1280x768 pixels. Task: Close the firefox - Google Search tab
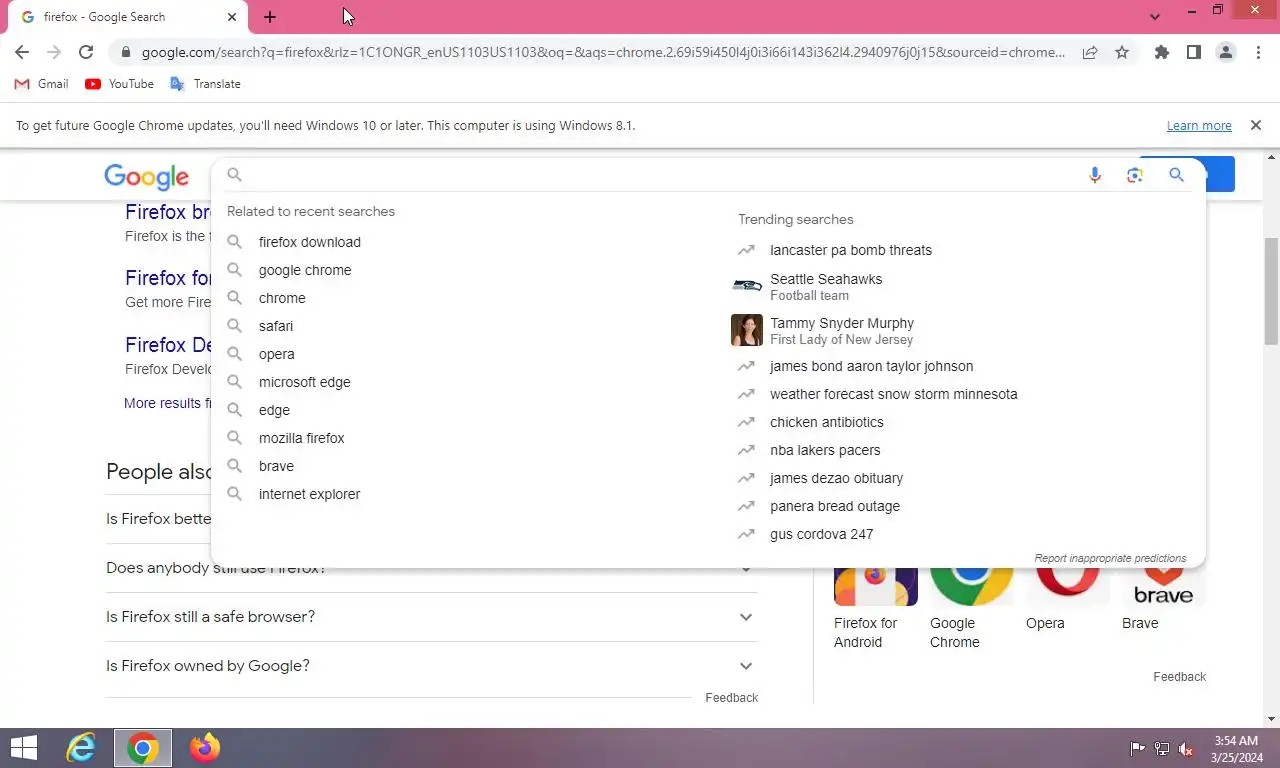[x=232, y=17]
